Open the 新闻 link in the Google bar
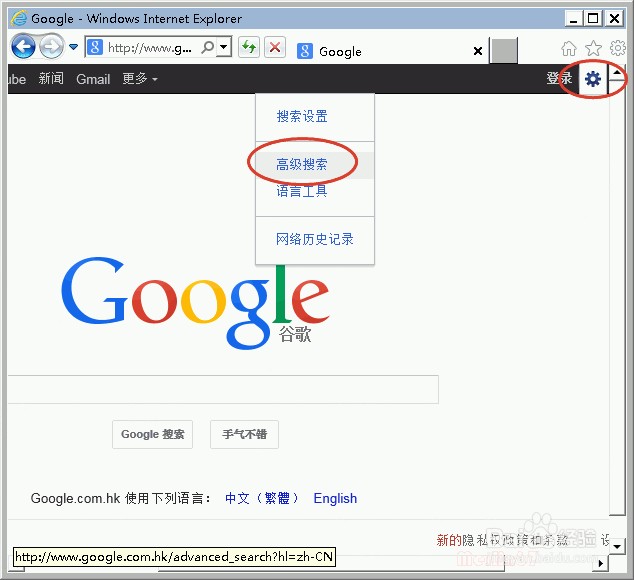The image size is (634, 580). (x=51, y=78)
